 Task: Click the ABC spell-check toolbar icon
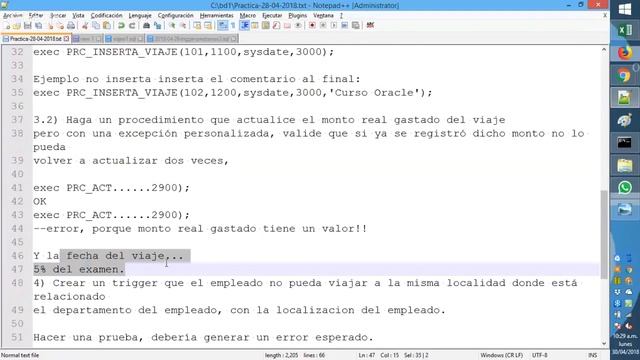[x=370, y=26]
